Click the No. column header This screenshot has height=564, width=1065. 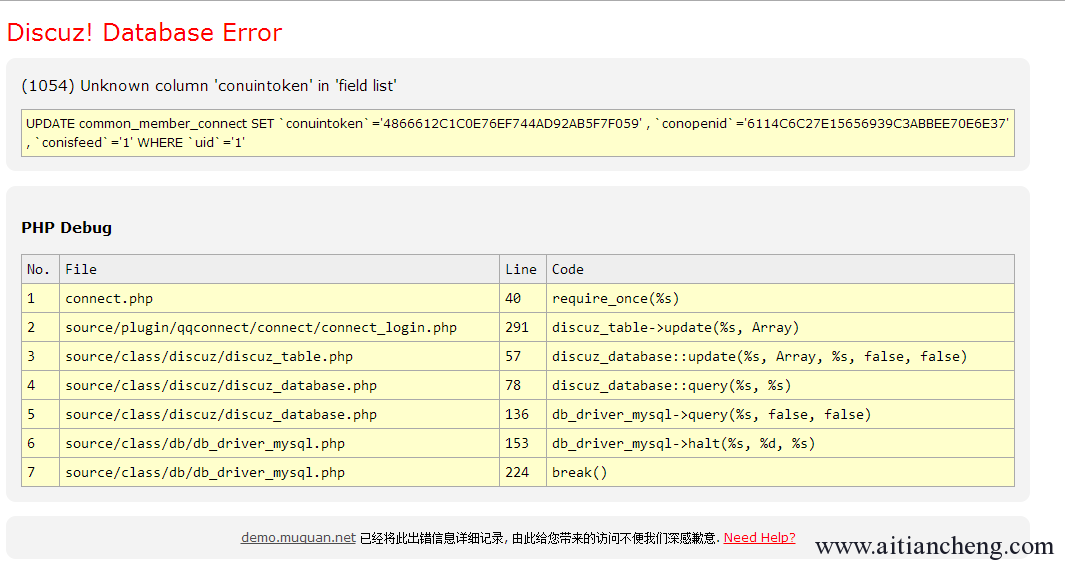pos(41,269)
